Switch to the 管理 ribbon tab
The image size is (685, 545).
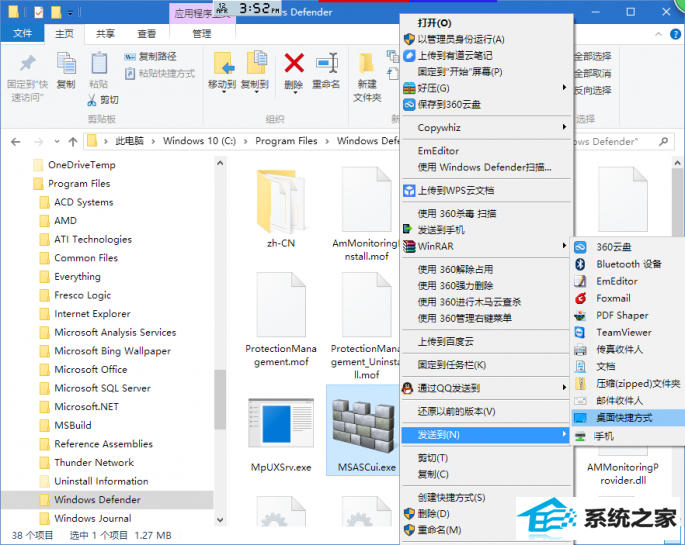tap(202, 34)
